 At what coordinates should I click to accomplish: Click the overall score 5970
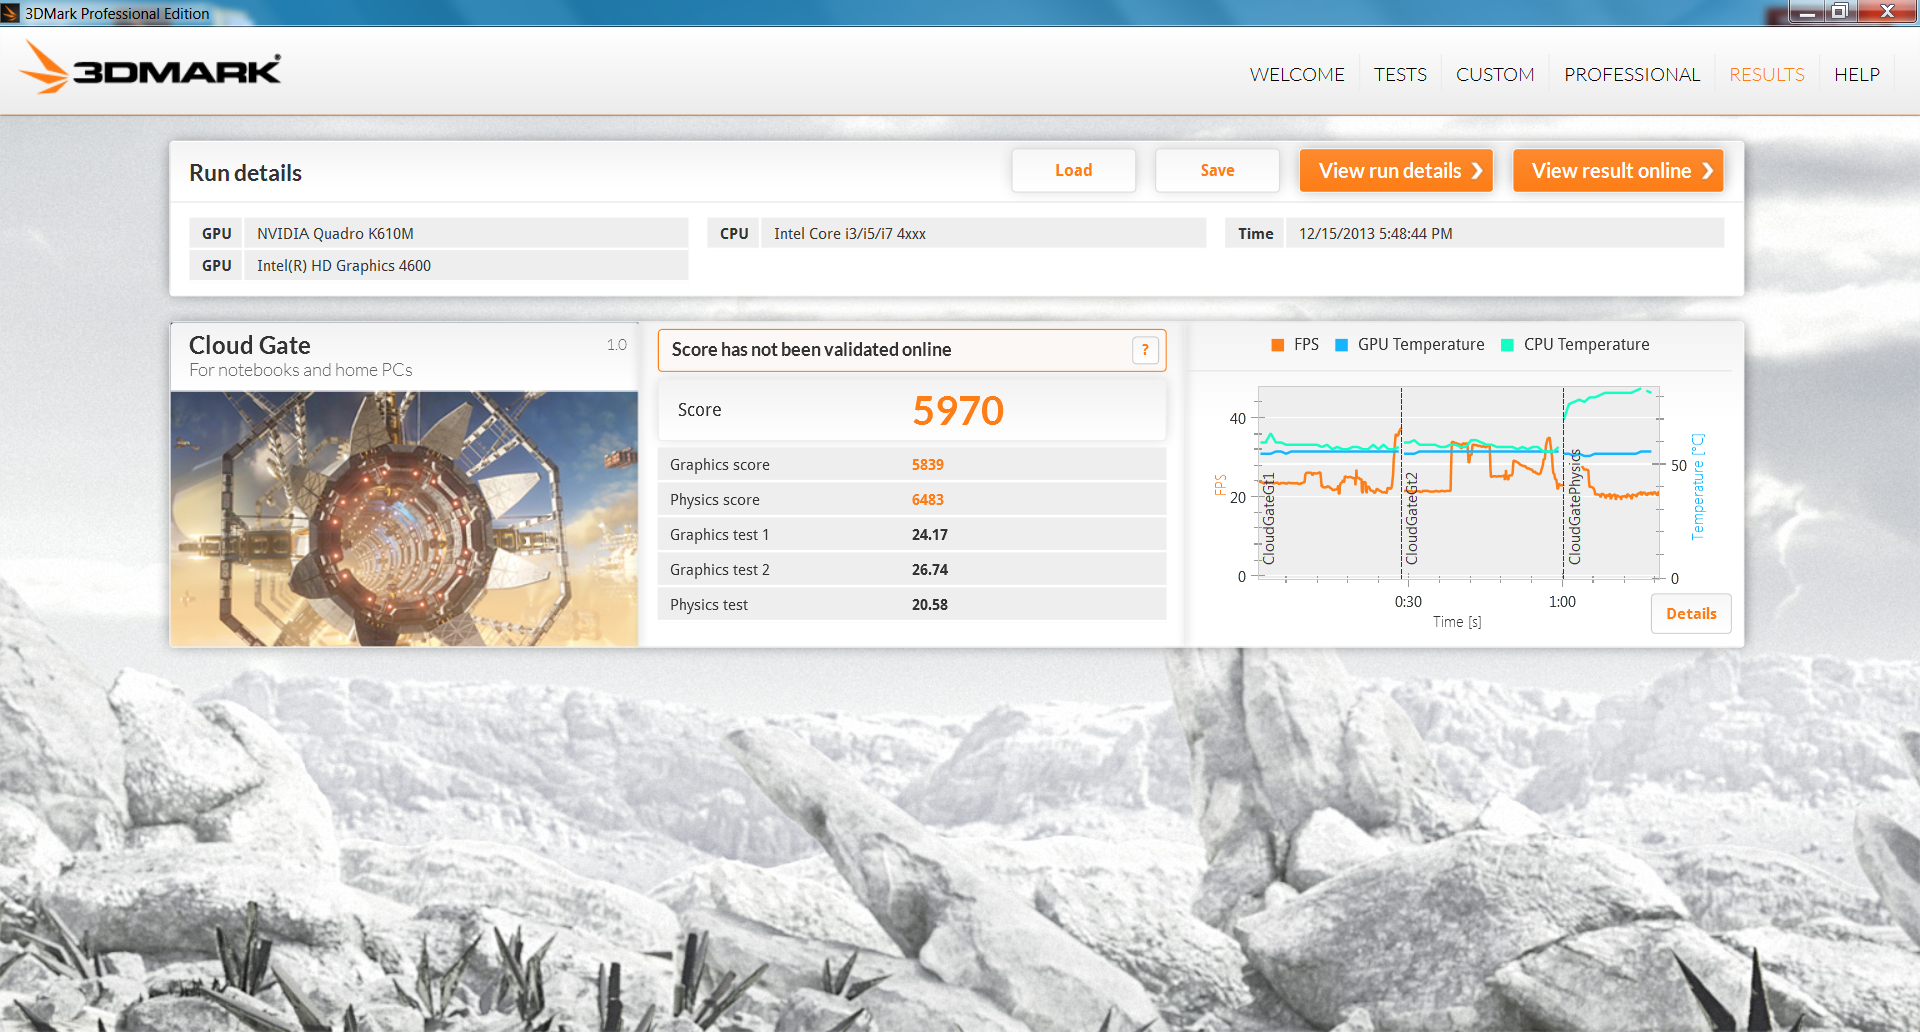coord(958,411)
